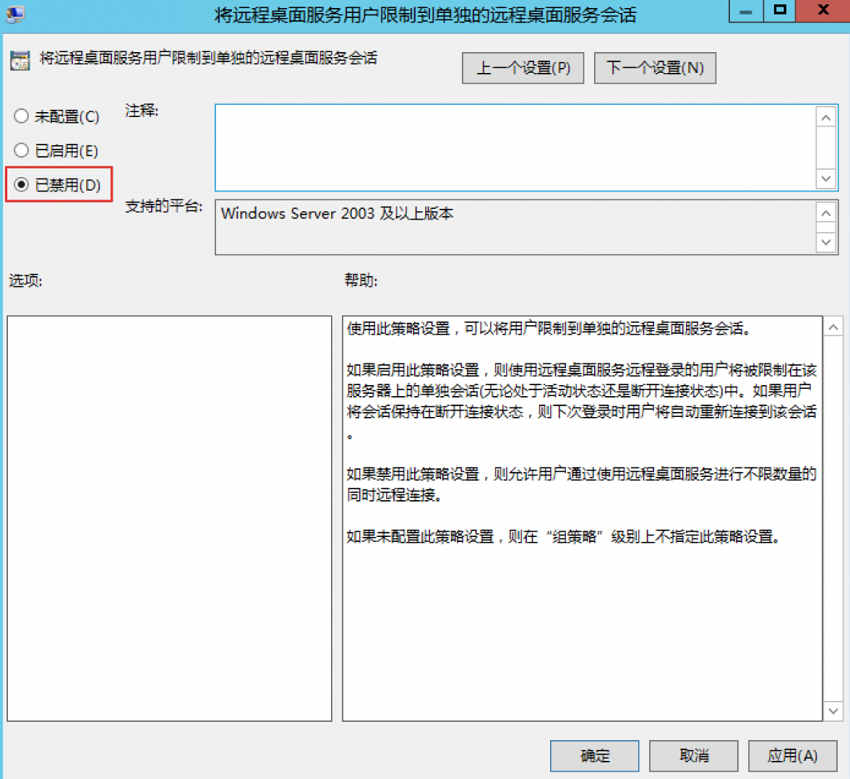Click inside the empty 选项 options panel
This screenshot has width=850, height=779.
coord(169,518)
